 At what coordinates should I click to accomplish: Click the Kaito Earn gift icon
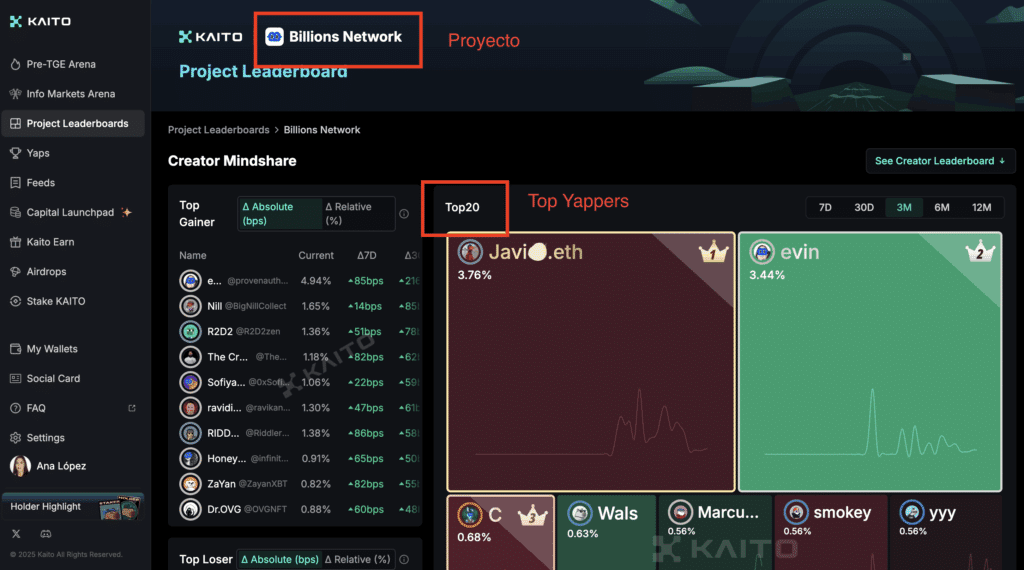(16, 242)
